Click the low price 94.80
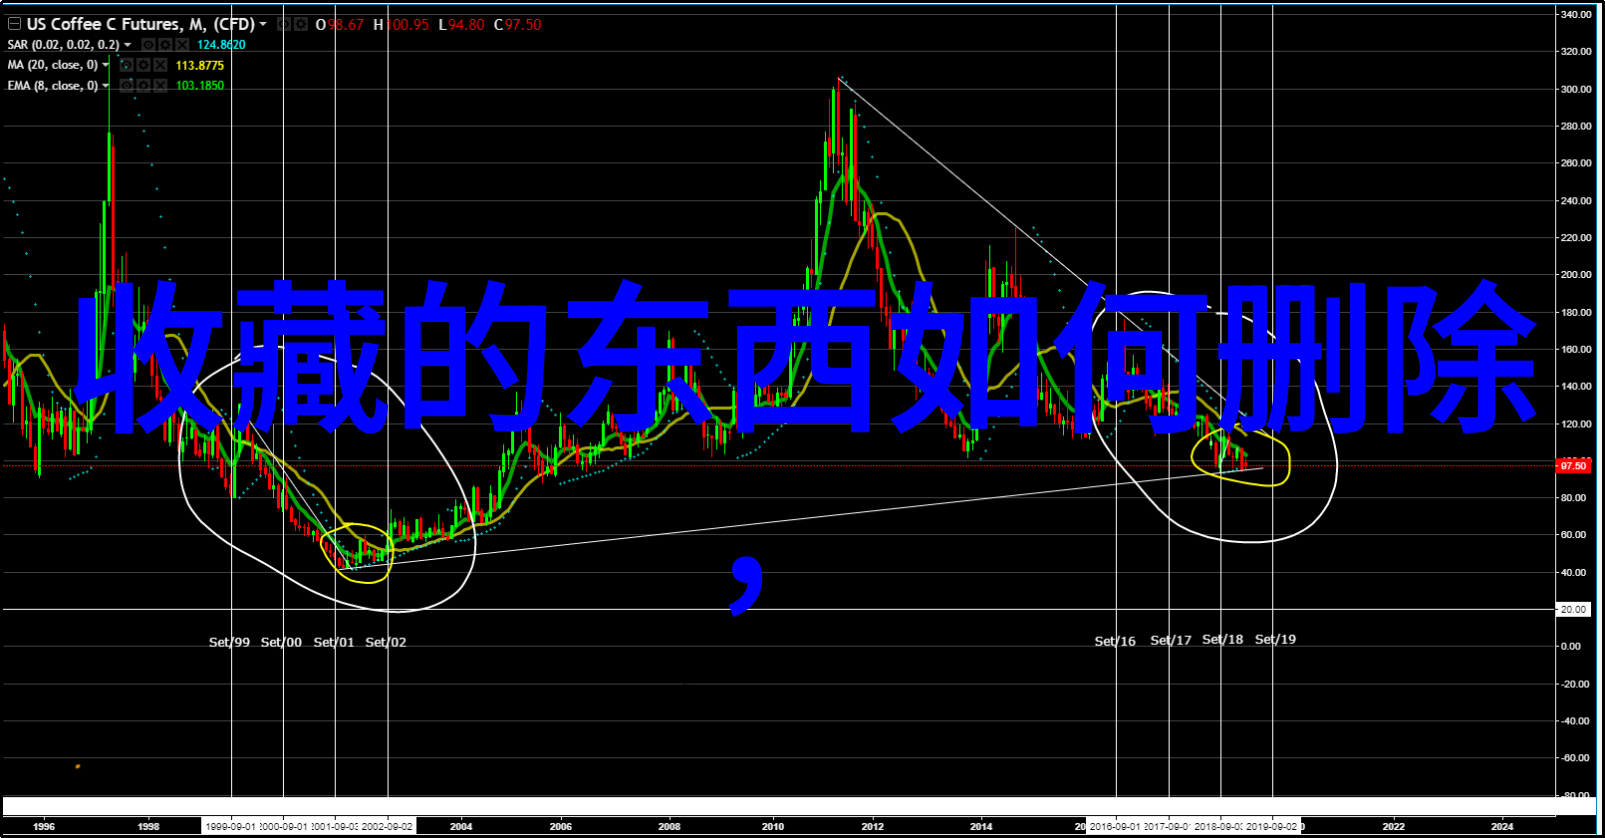The image size is (1605, 838). coord(466,24)
